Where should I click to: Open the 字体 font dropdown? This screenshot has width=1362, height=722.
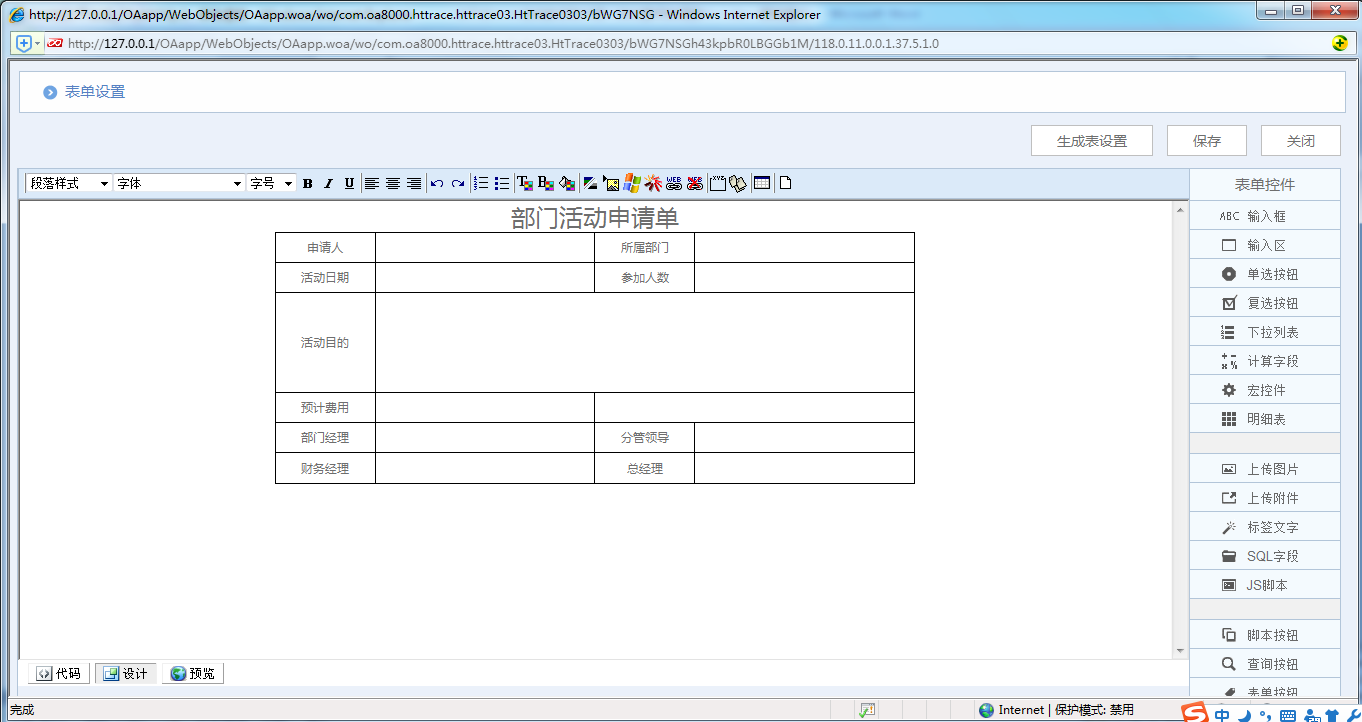pyautogui.click(x=179, y=183)
